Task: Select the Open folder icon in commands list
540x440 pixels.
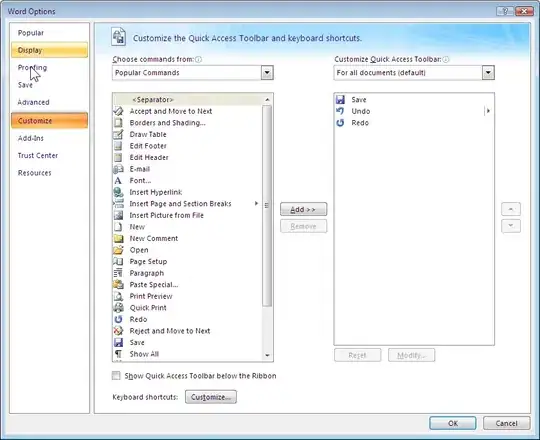Action: pos(118,250)
